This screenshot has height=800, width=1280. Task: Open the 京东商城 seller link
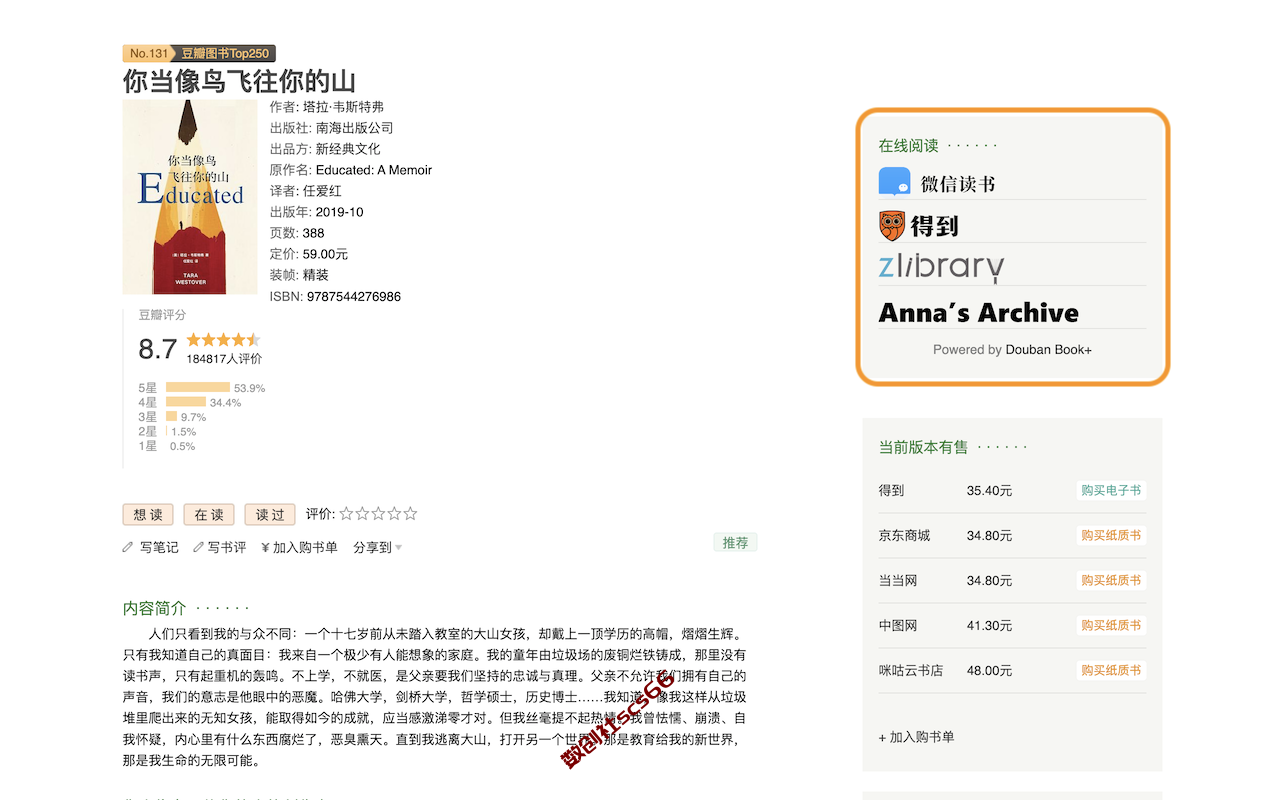(904, 535)
